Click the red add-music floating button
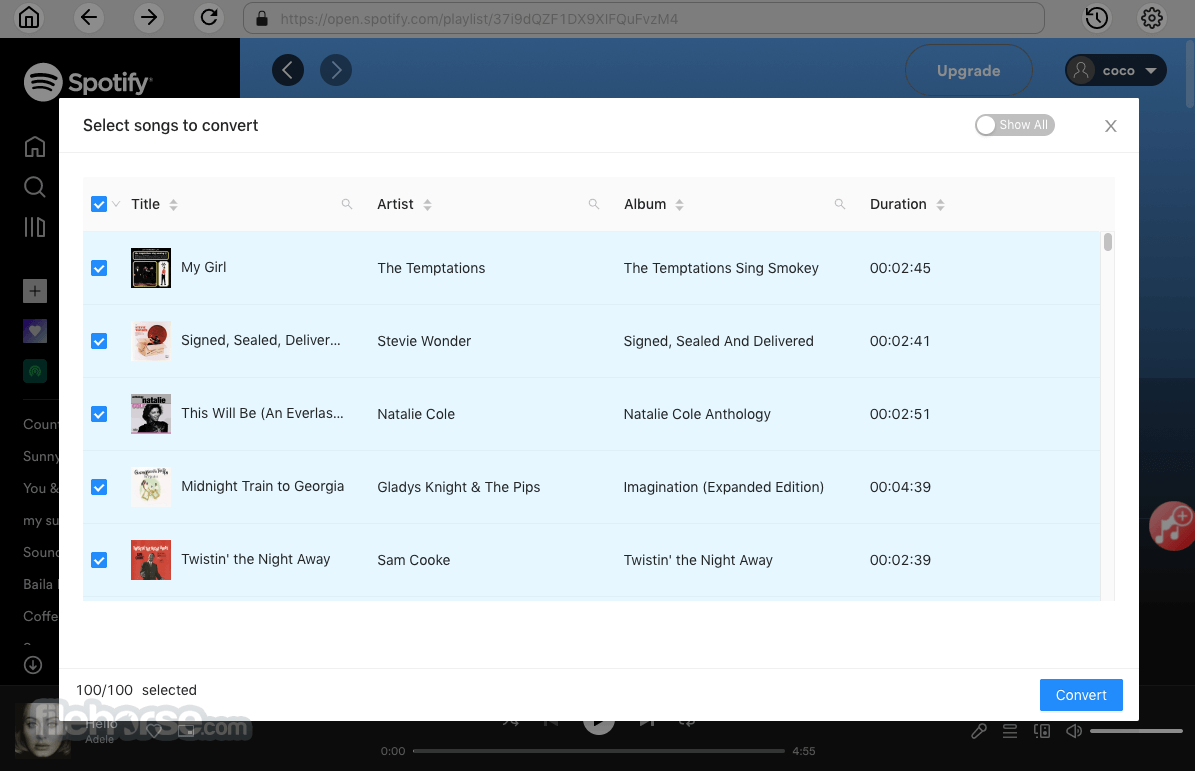This screenshot has height=771, width=1195. tap(1173, 526)
